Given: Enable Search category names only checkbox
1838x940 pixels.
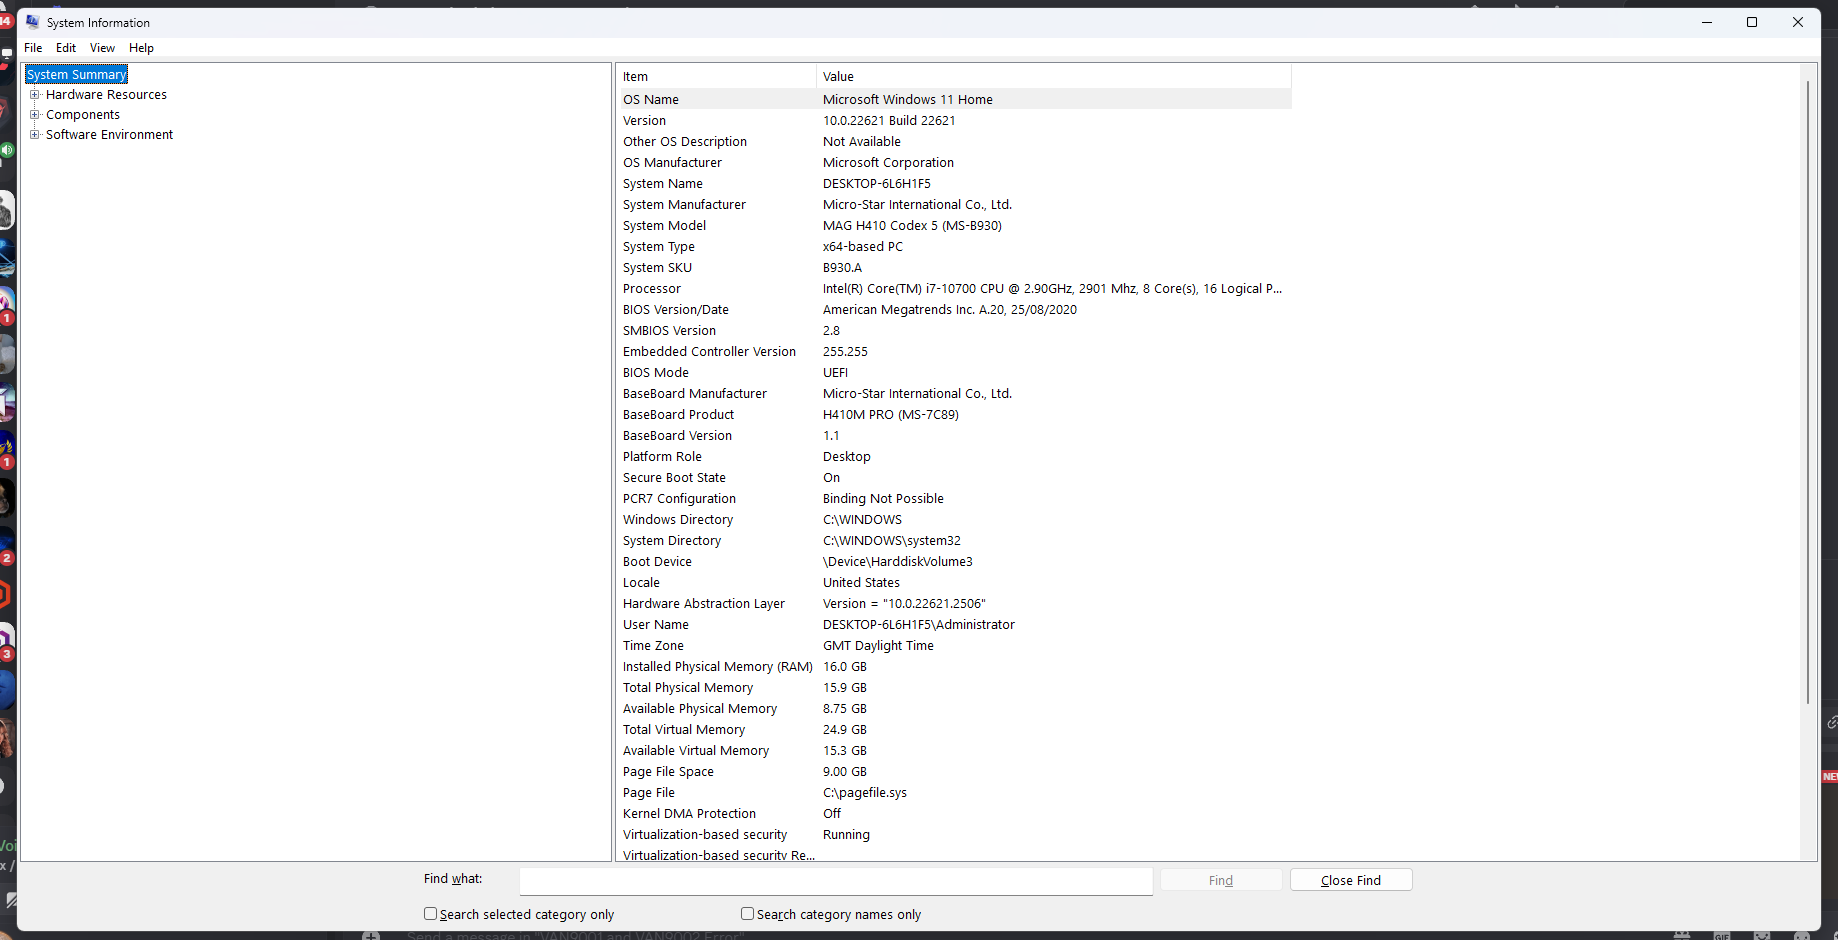Looking at the screenshot, I should [747, 914].
